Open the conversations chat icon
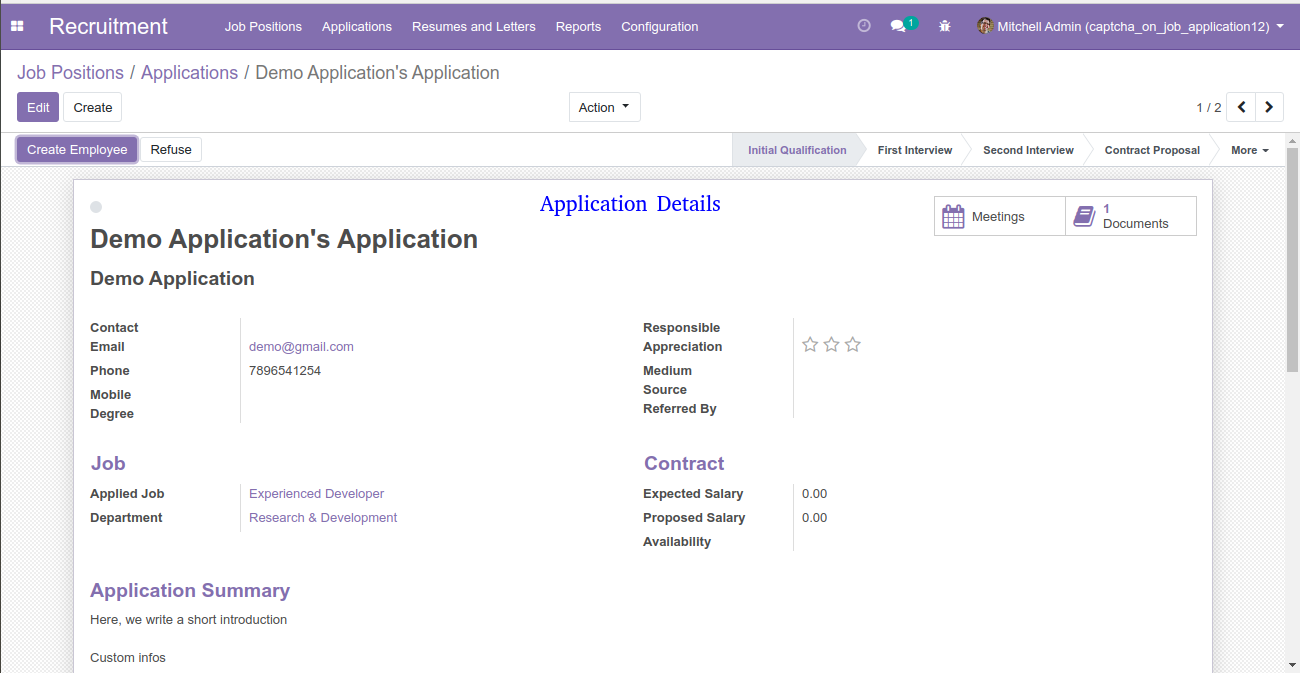 point(898,26)
